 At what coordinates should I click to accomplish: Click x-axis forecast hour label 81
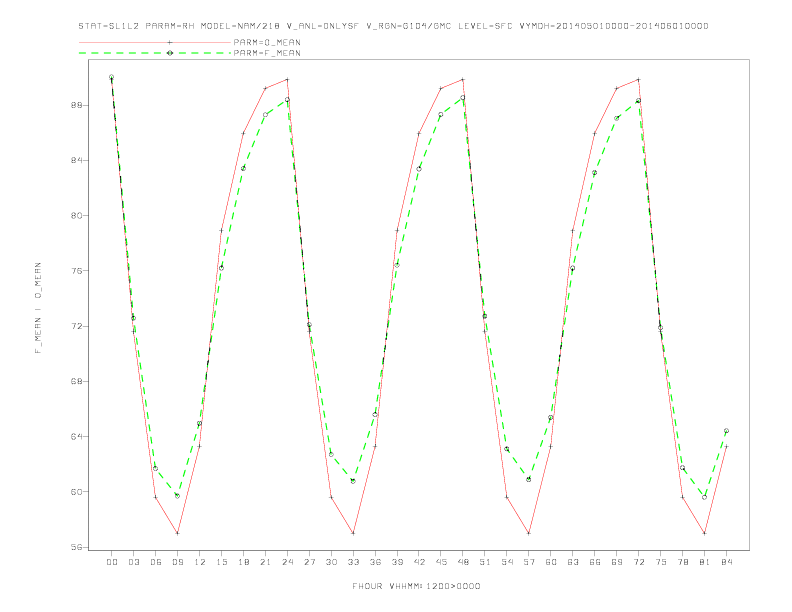click(705, 562)
